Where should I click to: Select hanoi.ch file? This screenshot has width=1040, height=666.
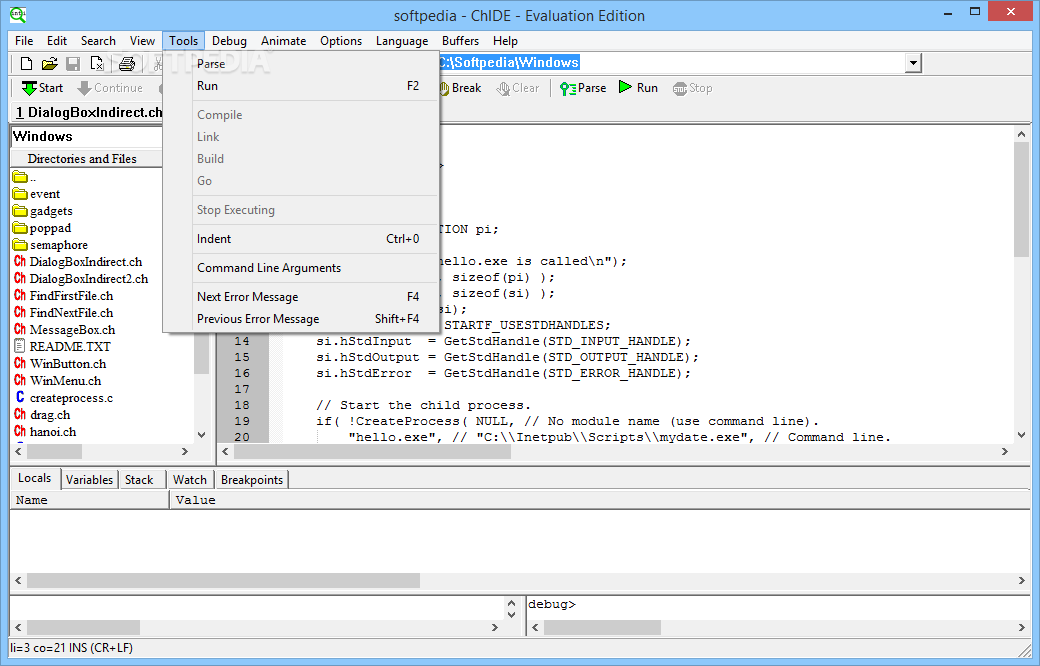point(44,432)
